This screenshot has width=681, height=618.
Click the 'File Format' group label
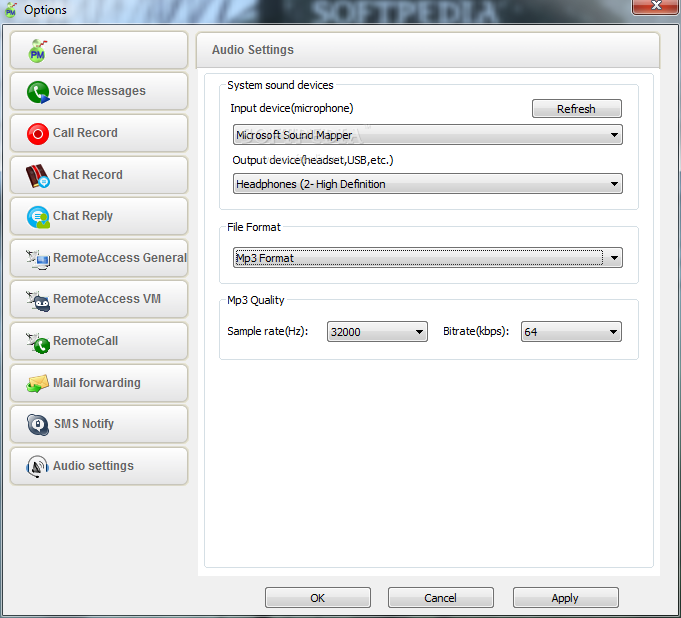click(254, 227)
